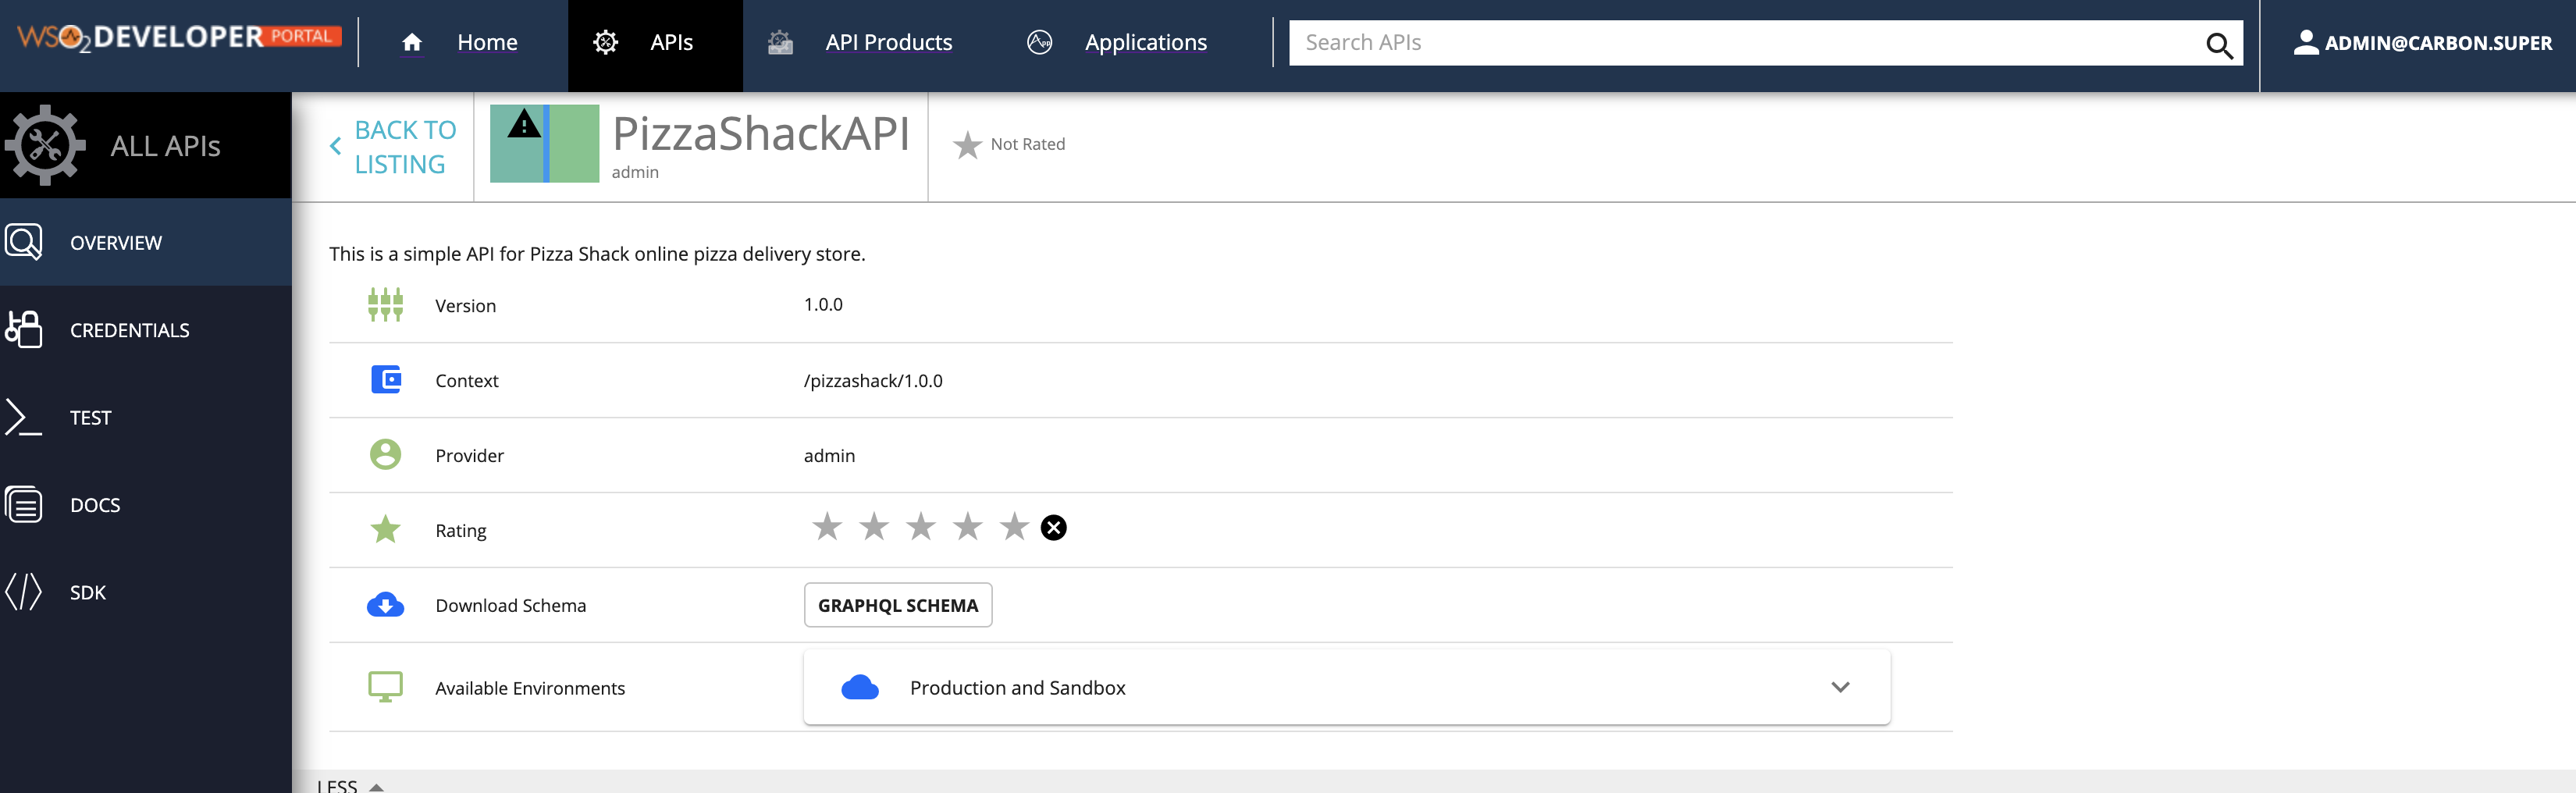Click the Credentials lock icon
The height and width of the screenshot is (793, 2576).
(x=24, y=329)
